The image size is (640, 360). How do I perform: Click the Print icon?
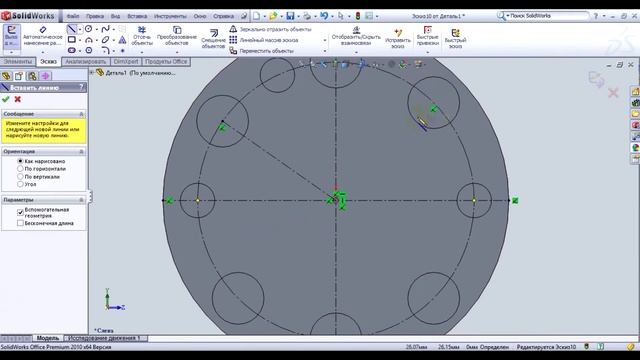[x=307, y=16]
